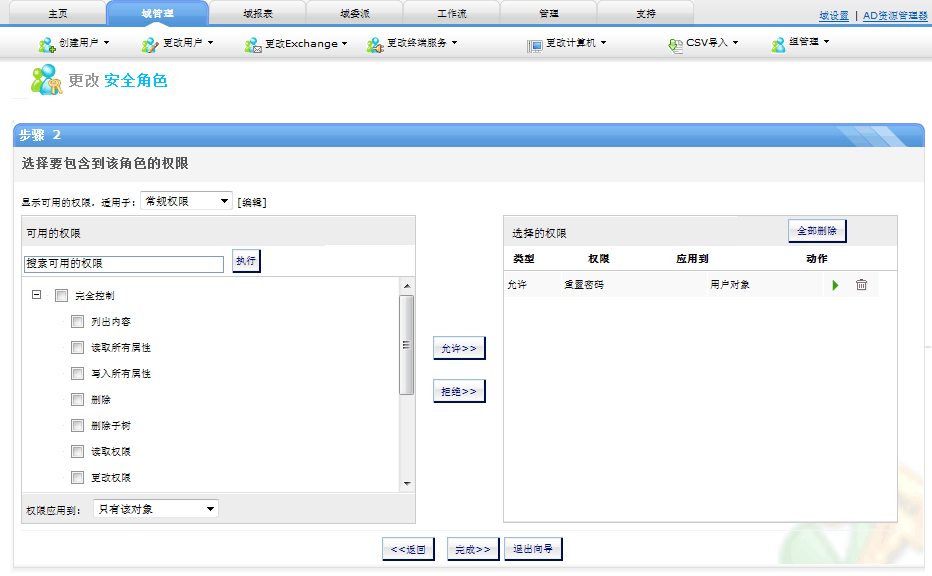Expand the 更改计算机 menu arrow
This screenshot has width=932, height=576.
(603, 43)
